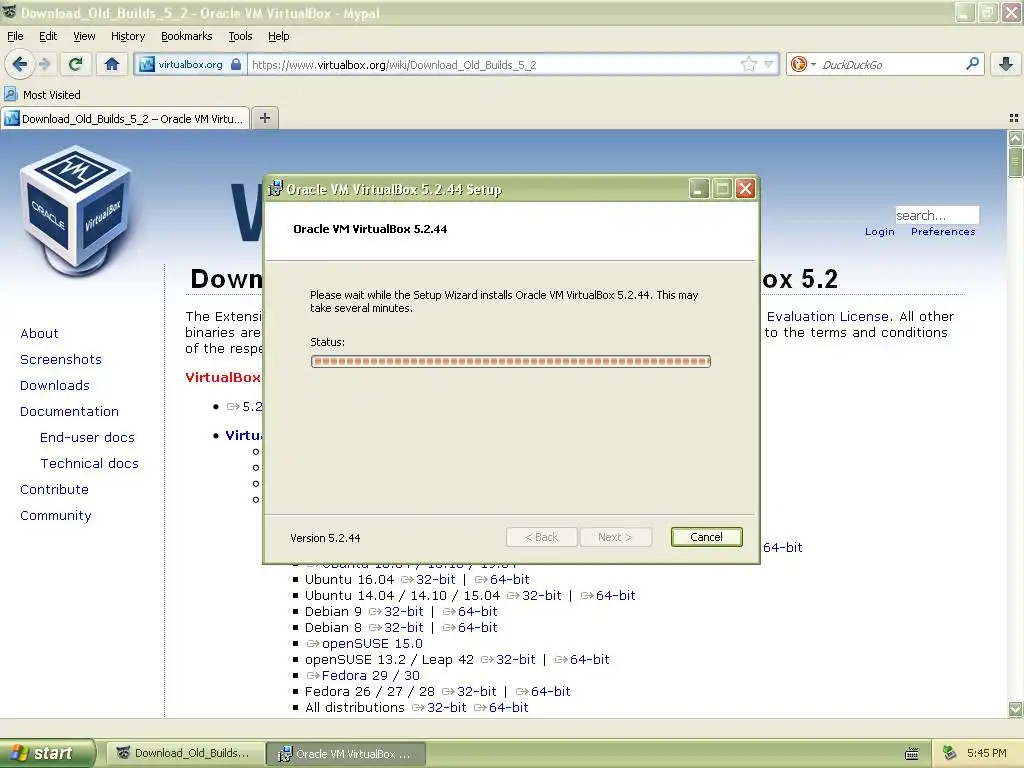Open the URL history dropdown arrow
Image resolution: width=1024 pixels, height=768 pixels.
[x=769, y=64]
